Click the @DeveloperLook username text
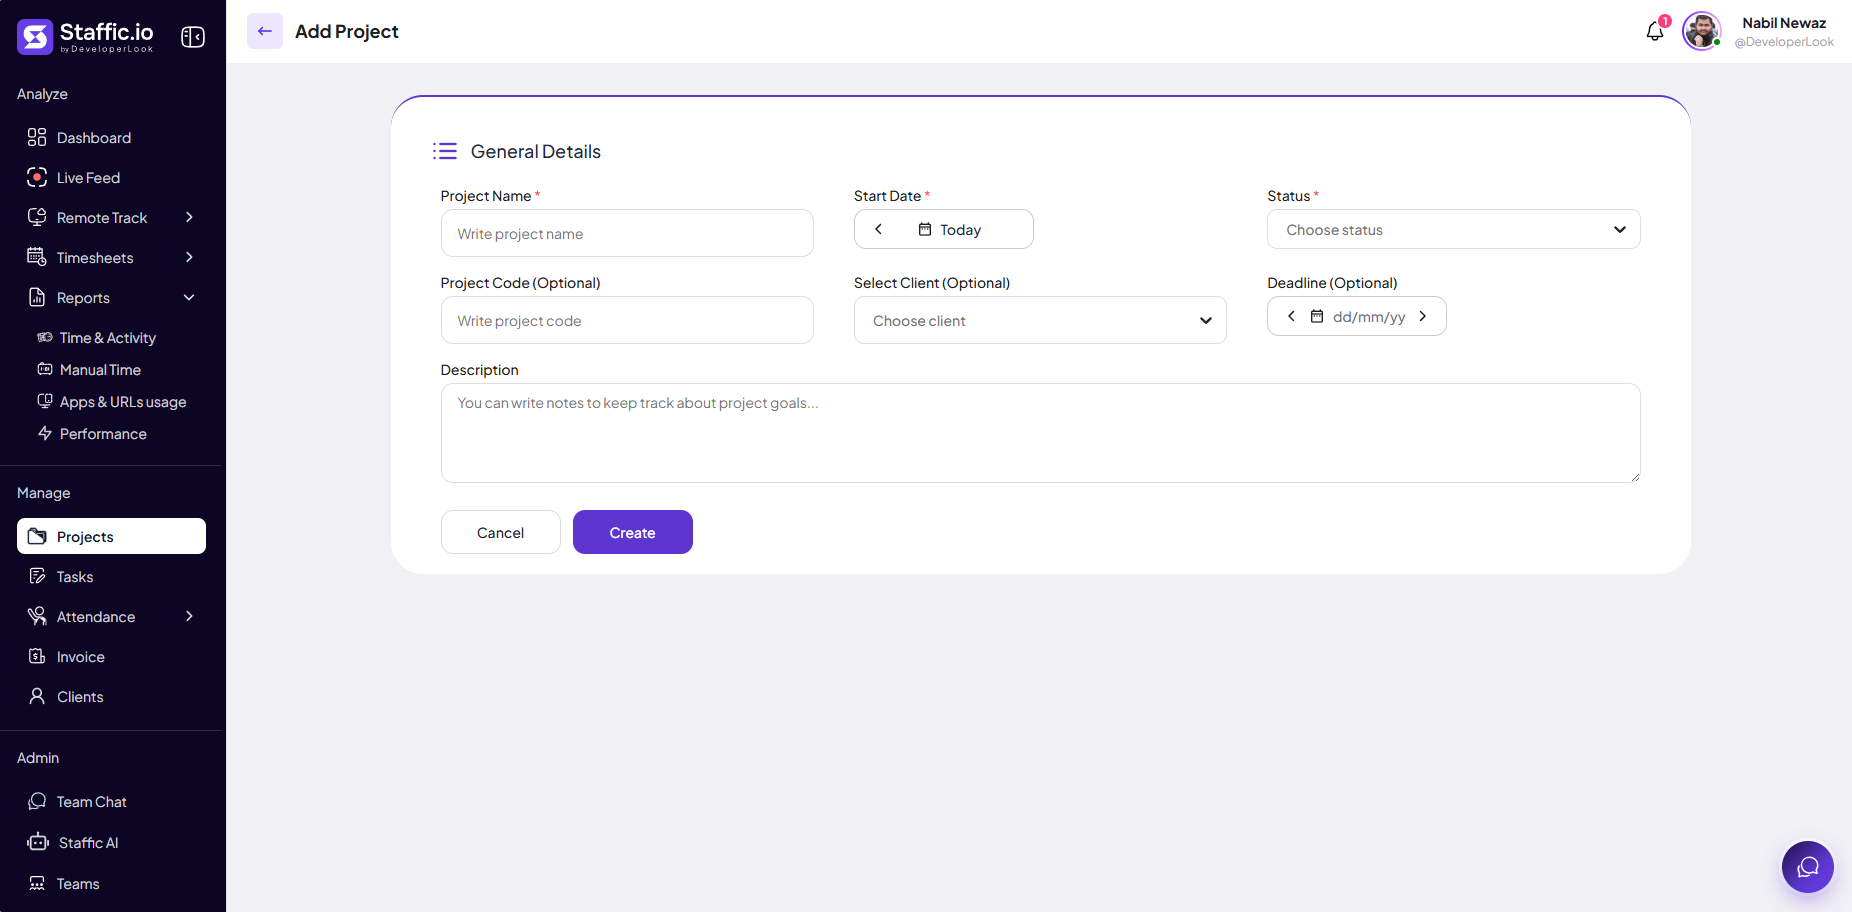The image size is (1852, 912). coord(1784,42)
